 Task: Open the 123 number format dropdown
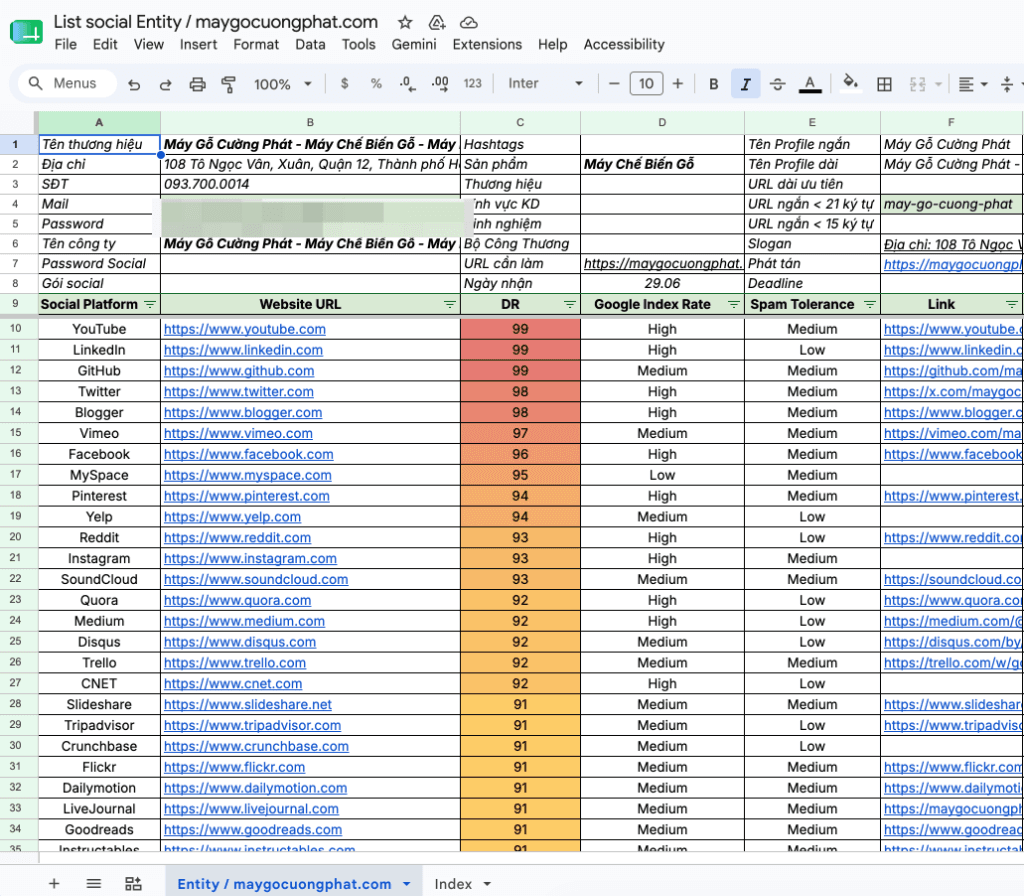point(472,84)
